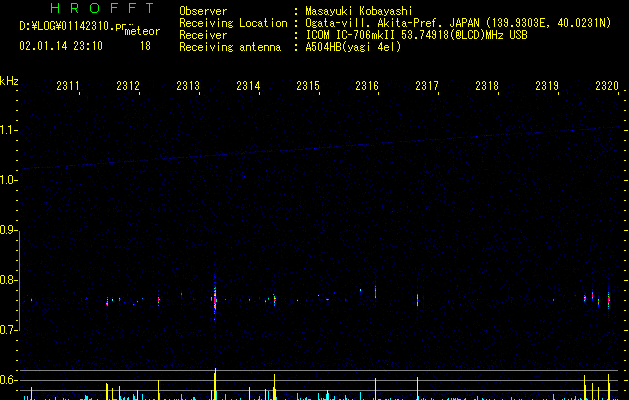Click the A504HB(yagi 4el) antenna text
Image resolution: width=629 pixels, height=400 pixels.
[x=353, y=47]
